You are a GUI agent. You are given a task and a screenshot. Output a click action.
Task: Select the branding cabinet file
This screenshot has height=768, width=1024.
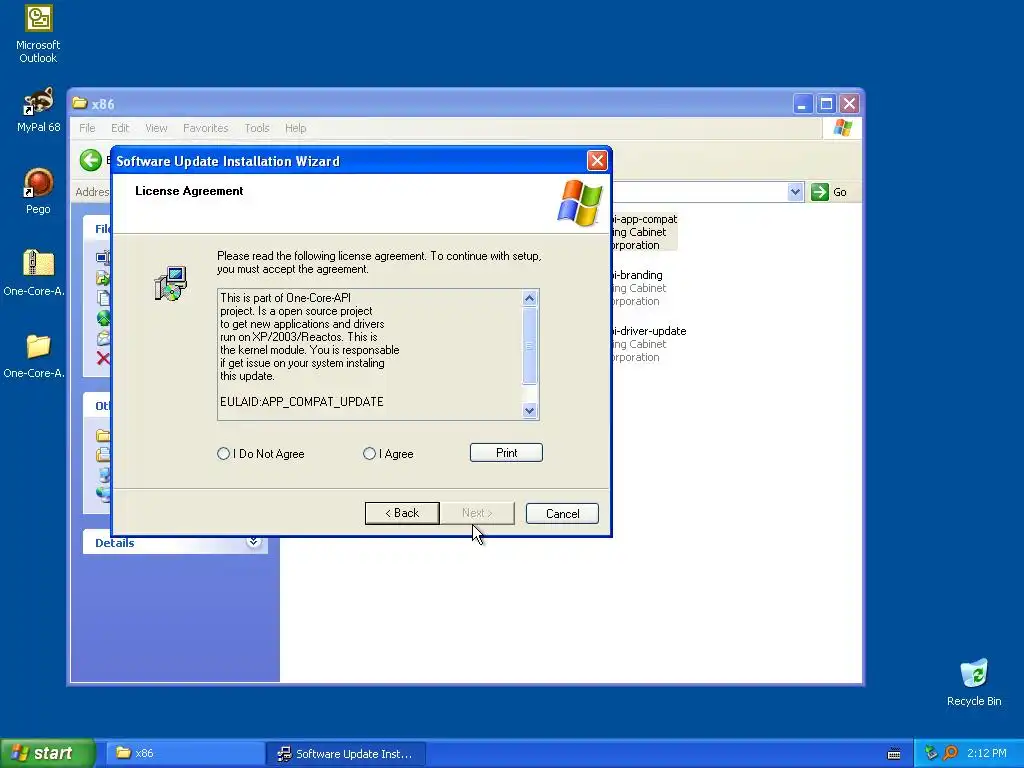click(638, 288)
